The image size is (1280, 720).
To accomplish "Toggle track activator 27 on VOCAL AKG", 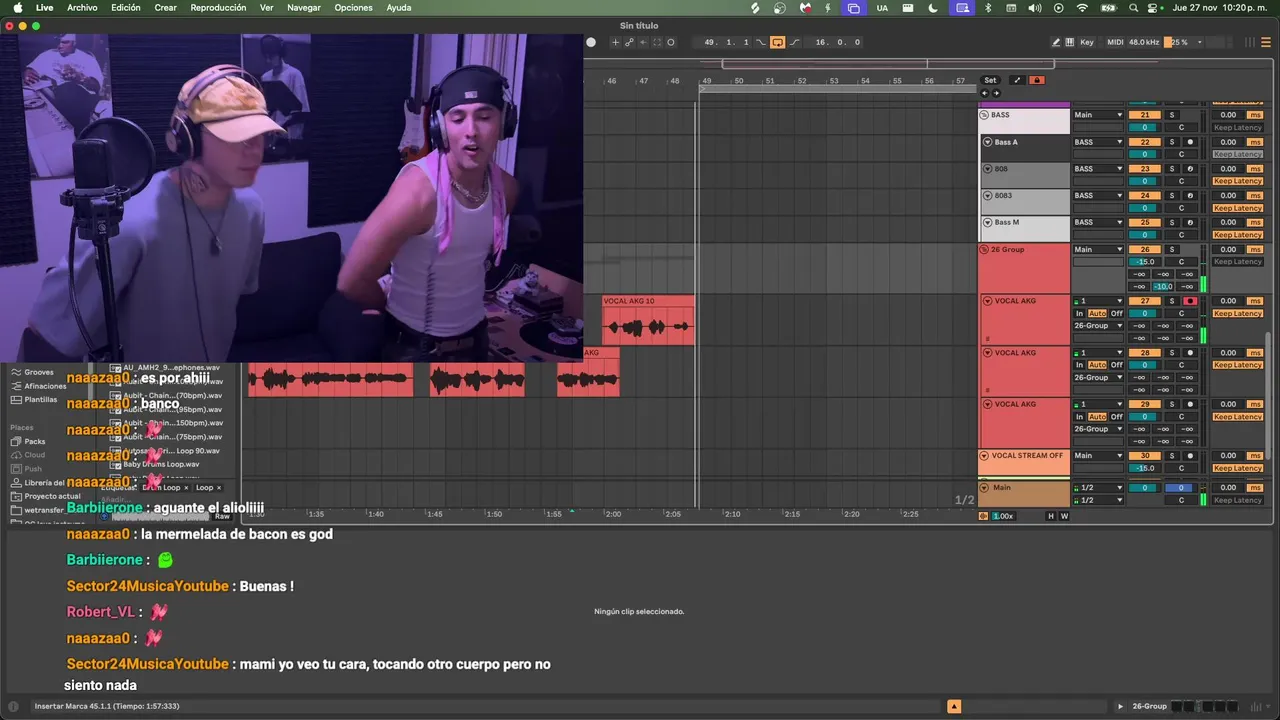I will pos(1145,301).
